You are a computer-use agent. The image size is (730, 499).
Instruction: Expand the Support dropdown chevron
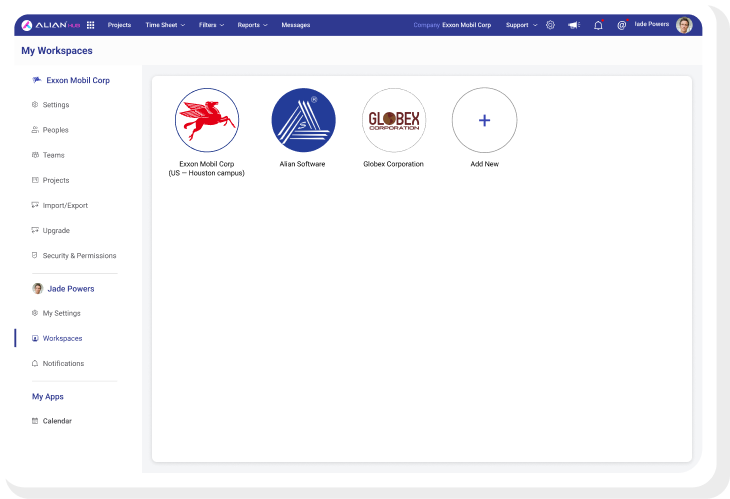[x=535, y=25]
